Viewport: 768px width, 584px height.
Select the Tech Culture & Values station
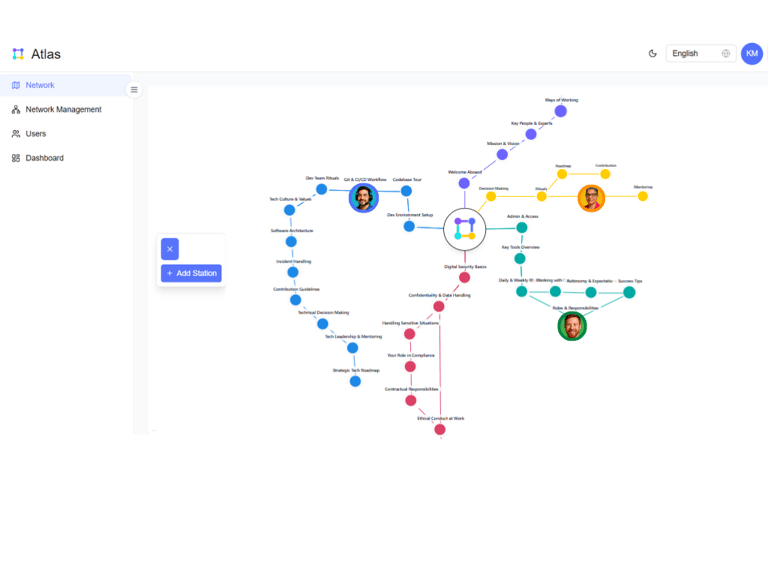[x=289, y=210]
